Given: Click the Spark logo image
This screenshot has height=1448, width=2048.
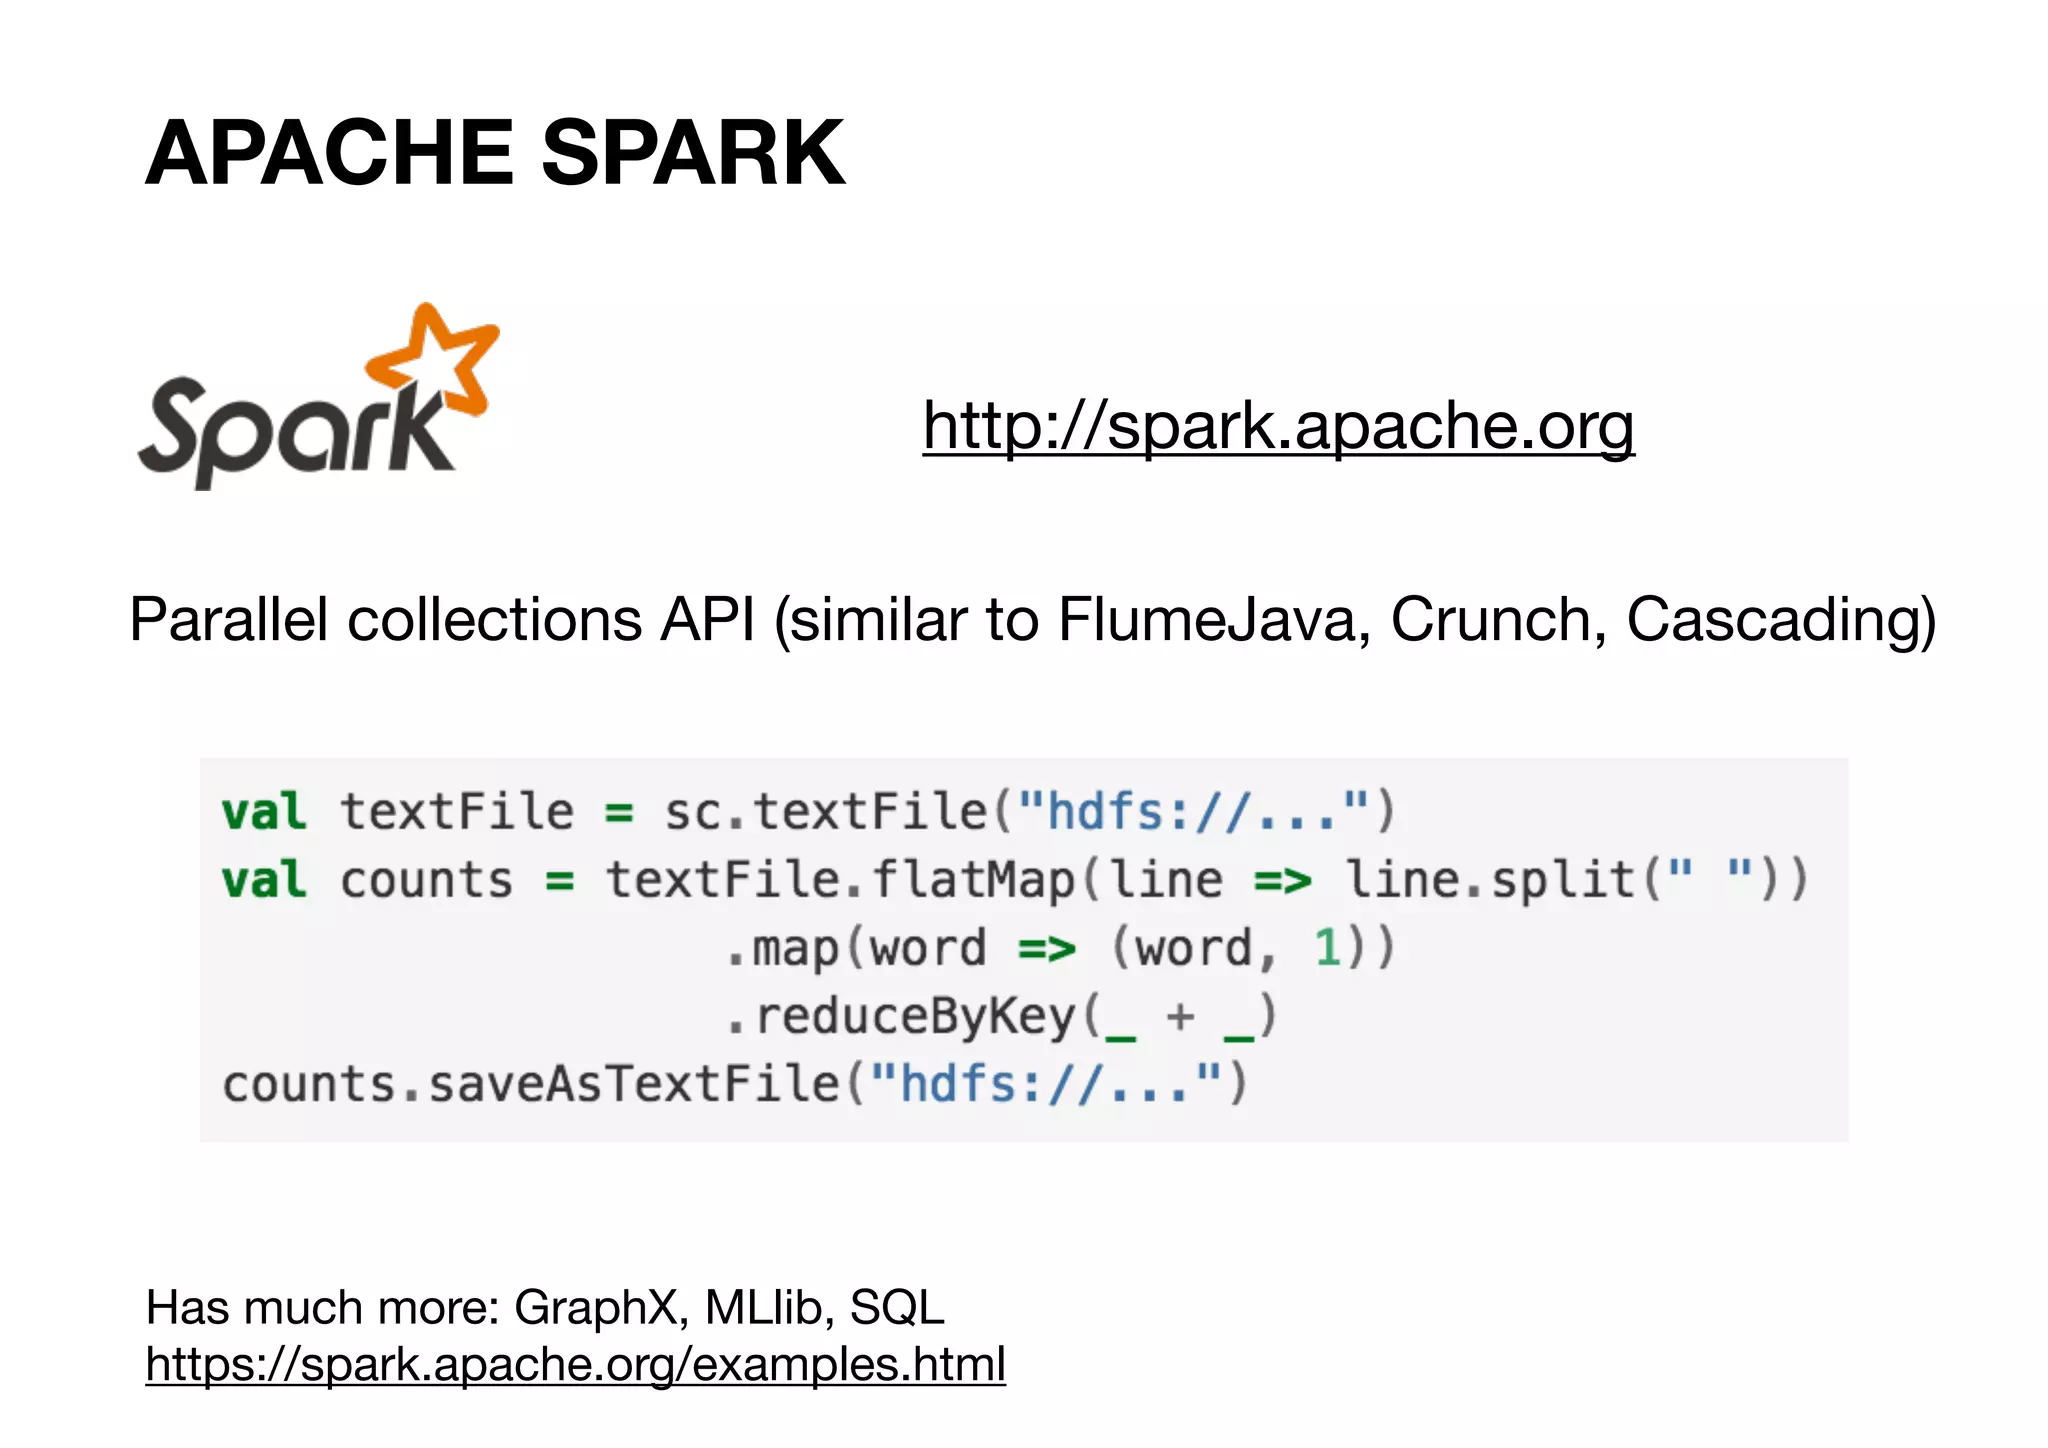Looking at the screenshot, I should 318,400.
